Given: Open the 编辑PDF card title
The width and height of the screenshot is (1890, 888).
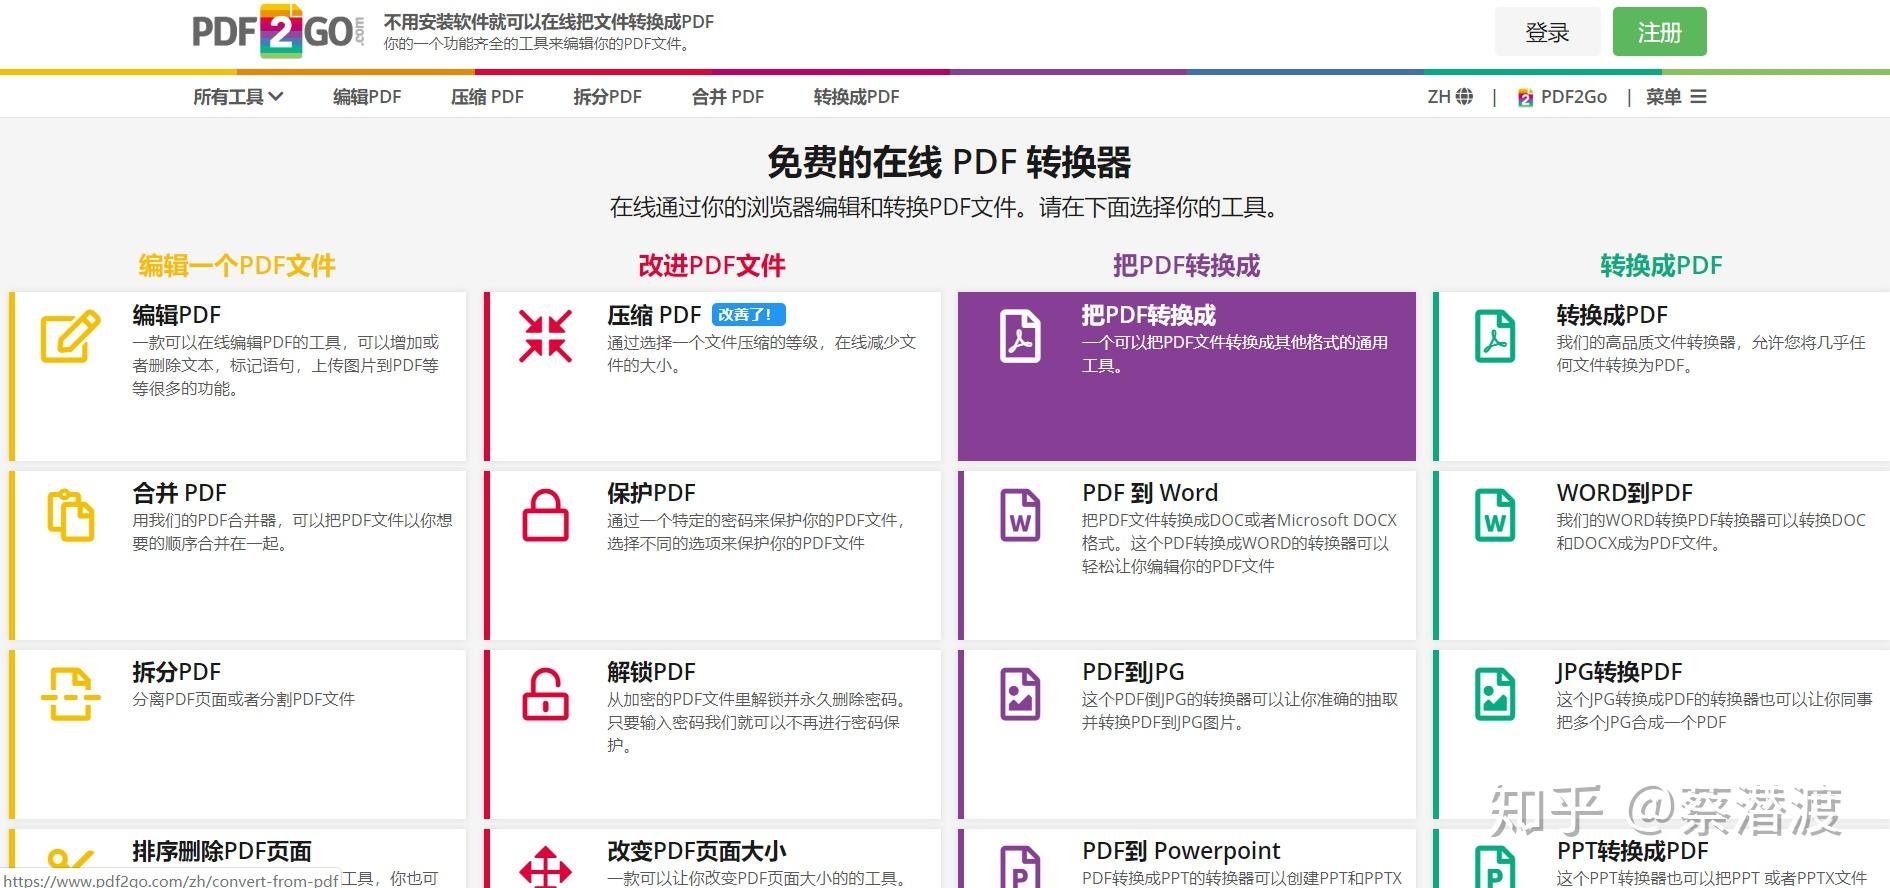Looking at the screenshot, I should click(177, 315).
